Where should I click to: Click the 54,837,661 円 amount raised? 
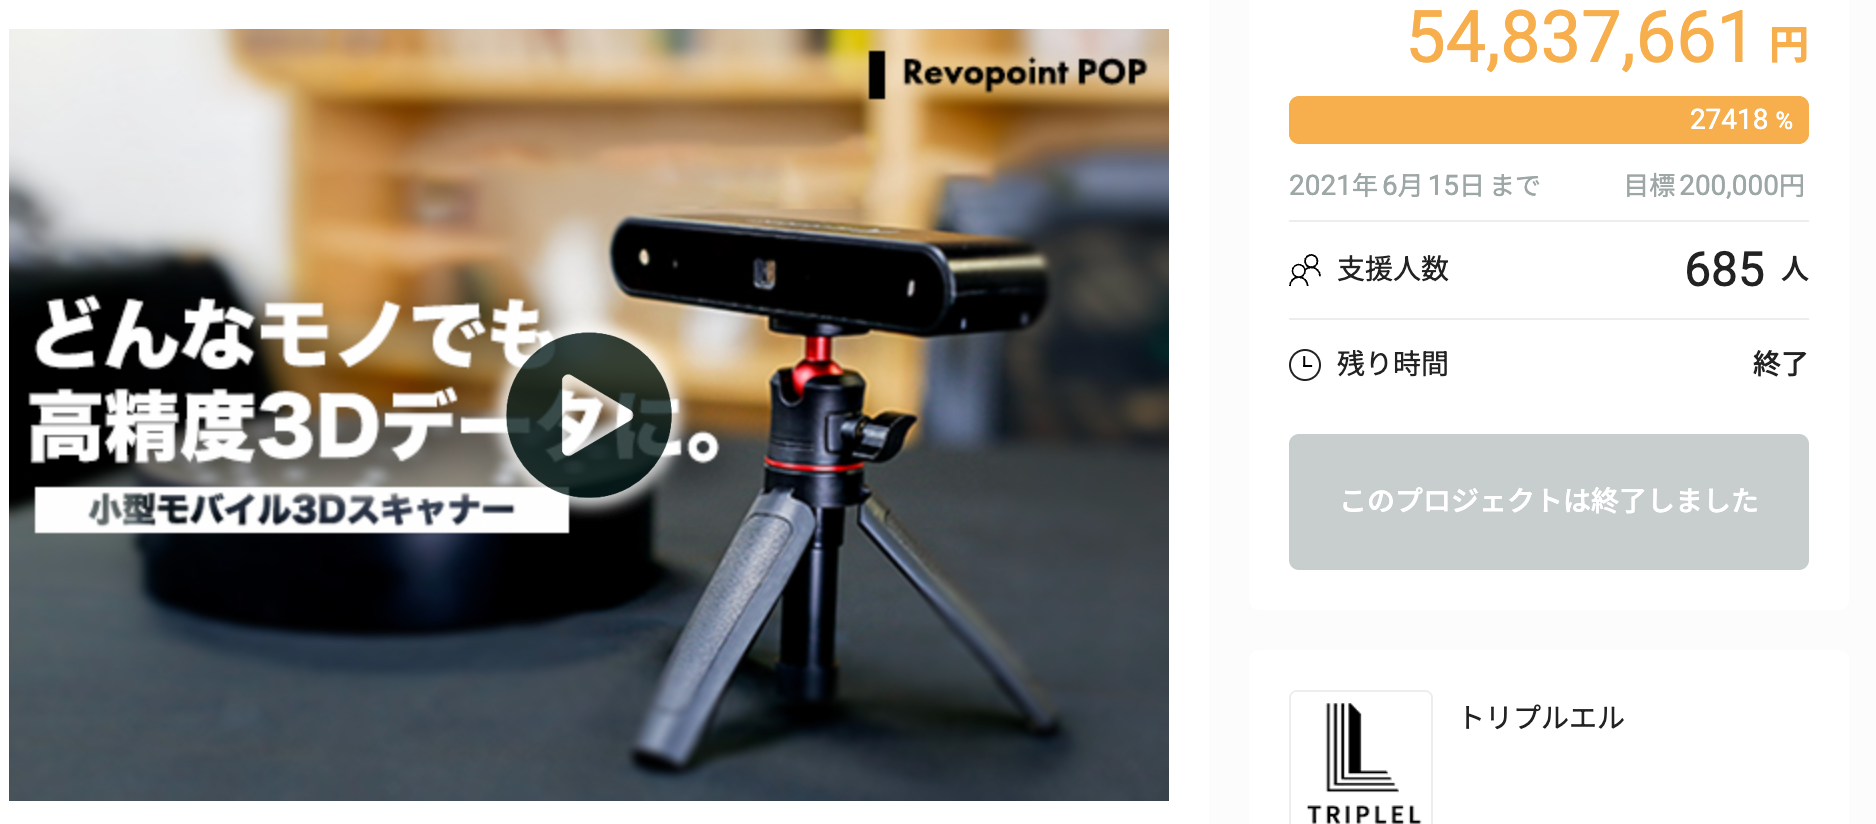tap(1608, 38)
